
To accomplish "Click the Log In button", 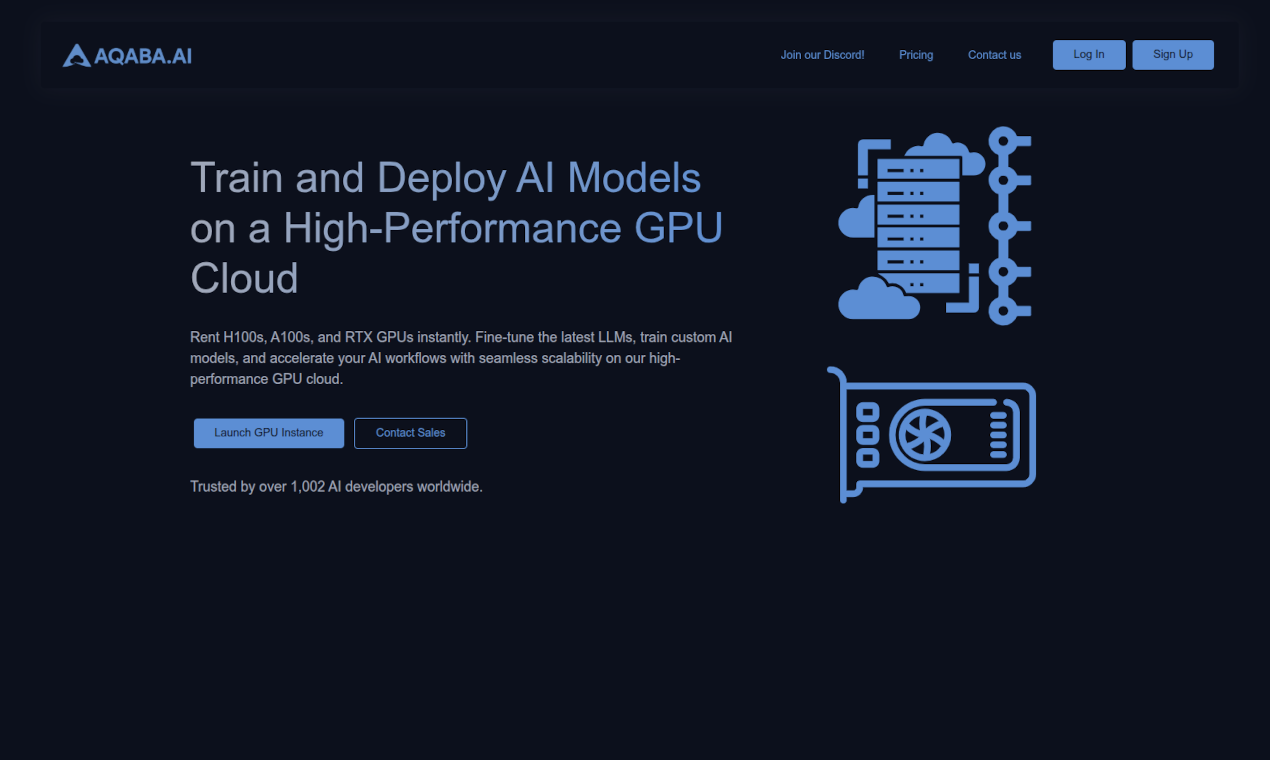I will point(1089,55).
